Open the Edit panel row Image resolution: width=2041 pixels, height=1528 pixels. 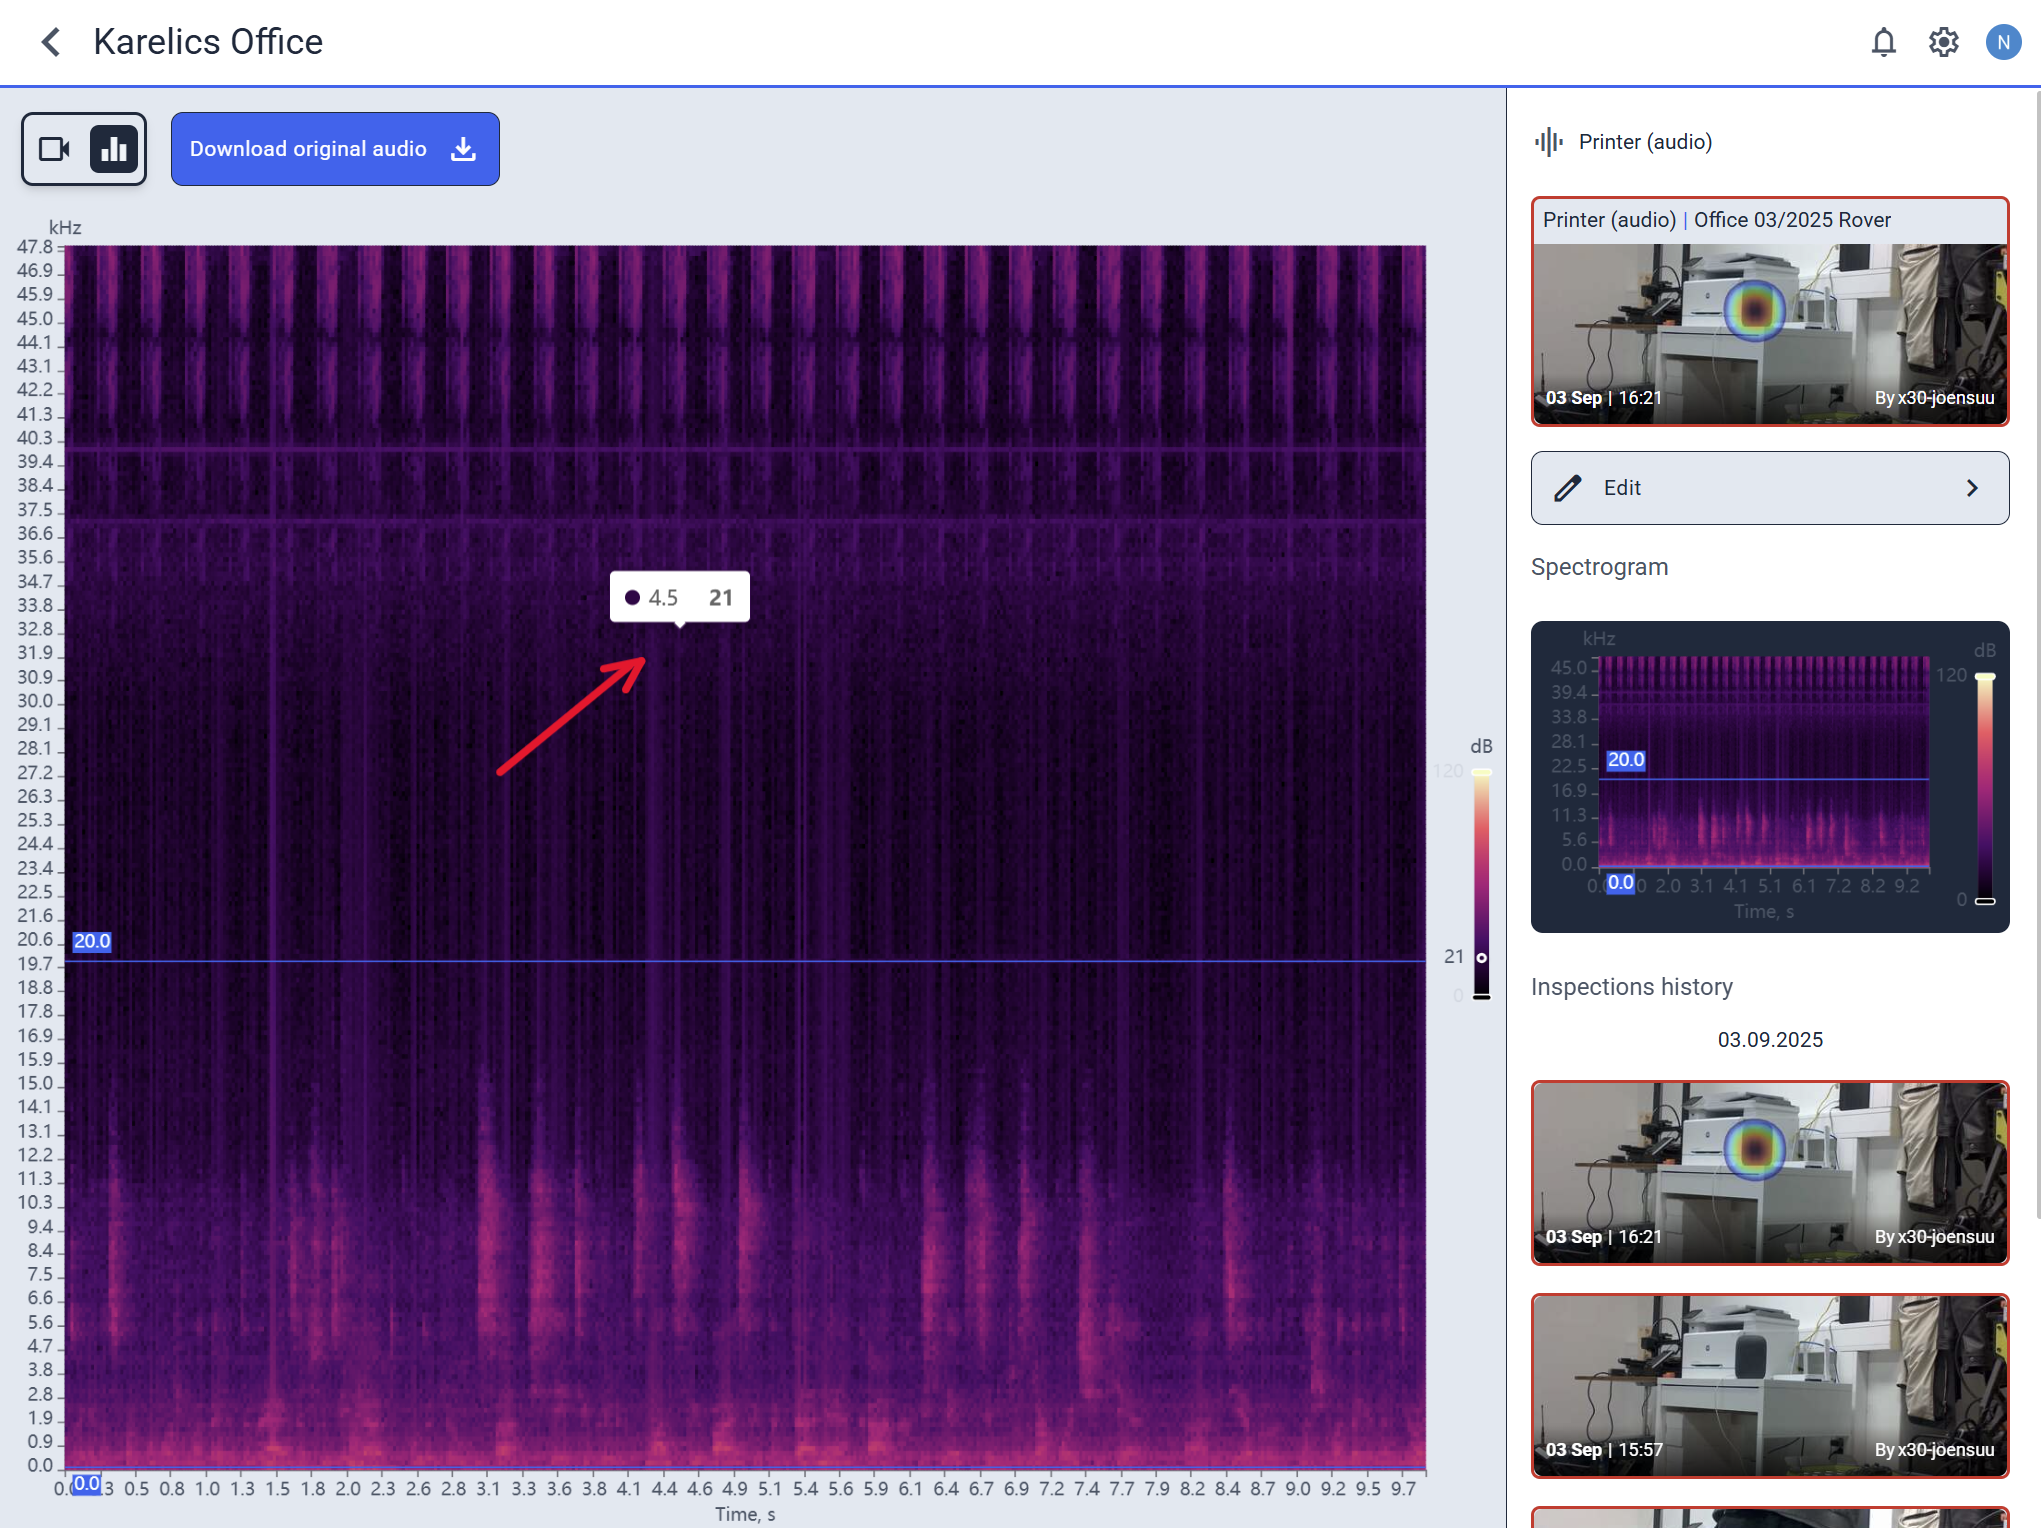click(1769, 488)
